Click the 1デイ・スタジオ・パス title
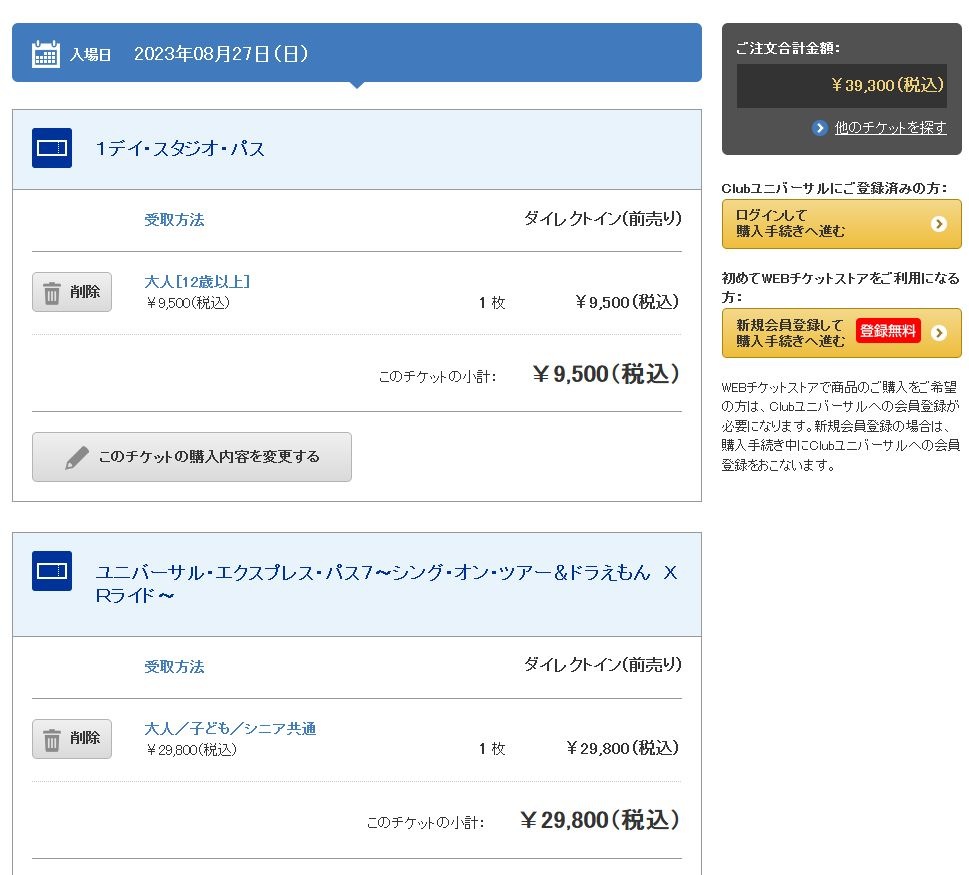The image size is (969, 875). (x=180, y=148)
